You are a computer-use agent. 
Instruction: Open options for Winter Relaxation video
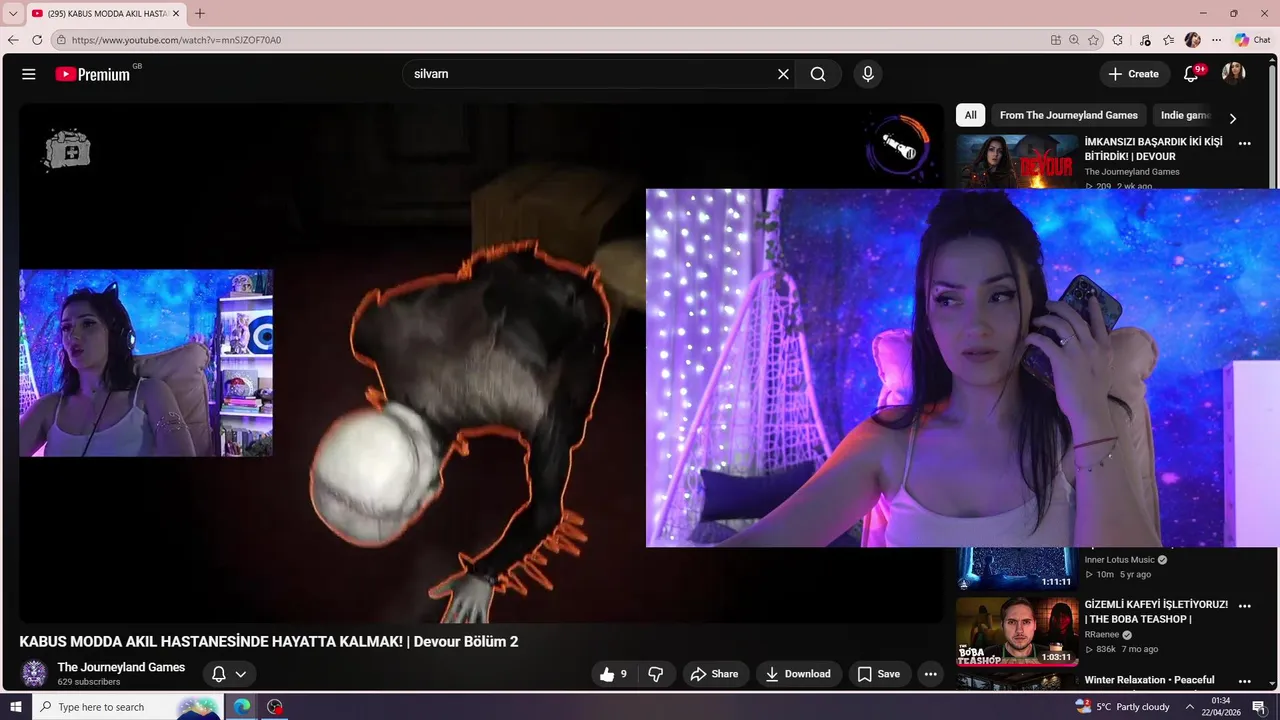[1245, 681]
